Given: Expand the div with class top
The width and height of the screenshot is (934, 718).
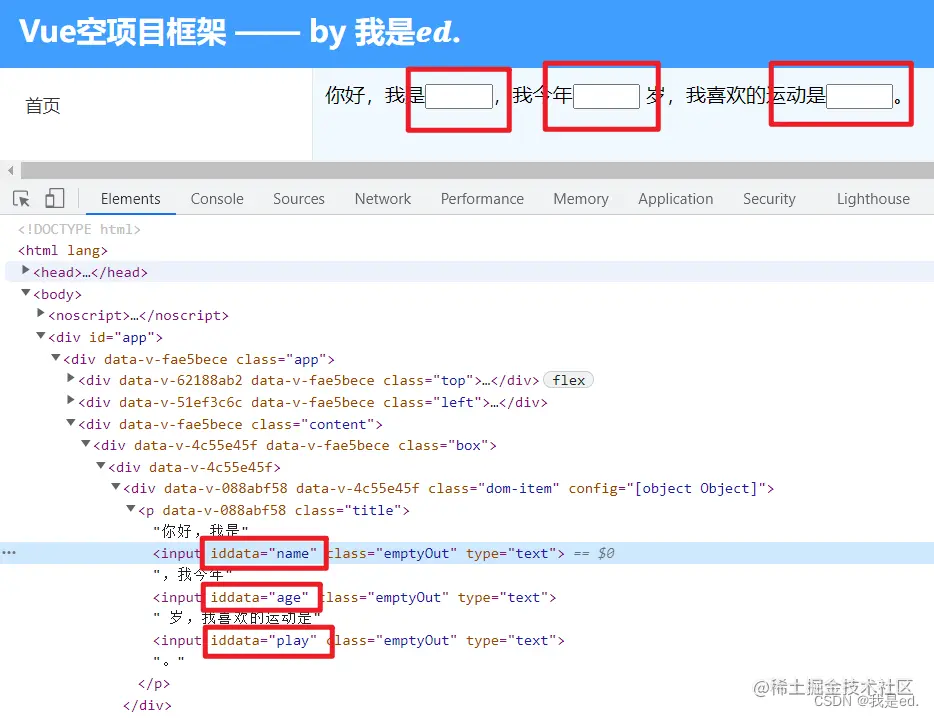Looking at the screenshot, I should click(x=70, y=378).
